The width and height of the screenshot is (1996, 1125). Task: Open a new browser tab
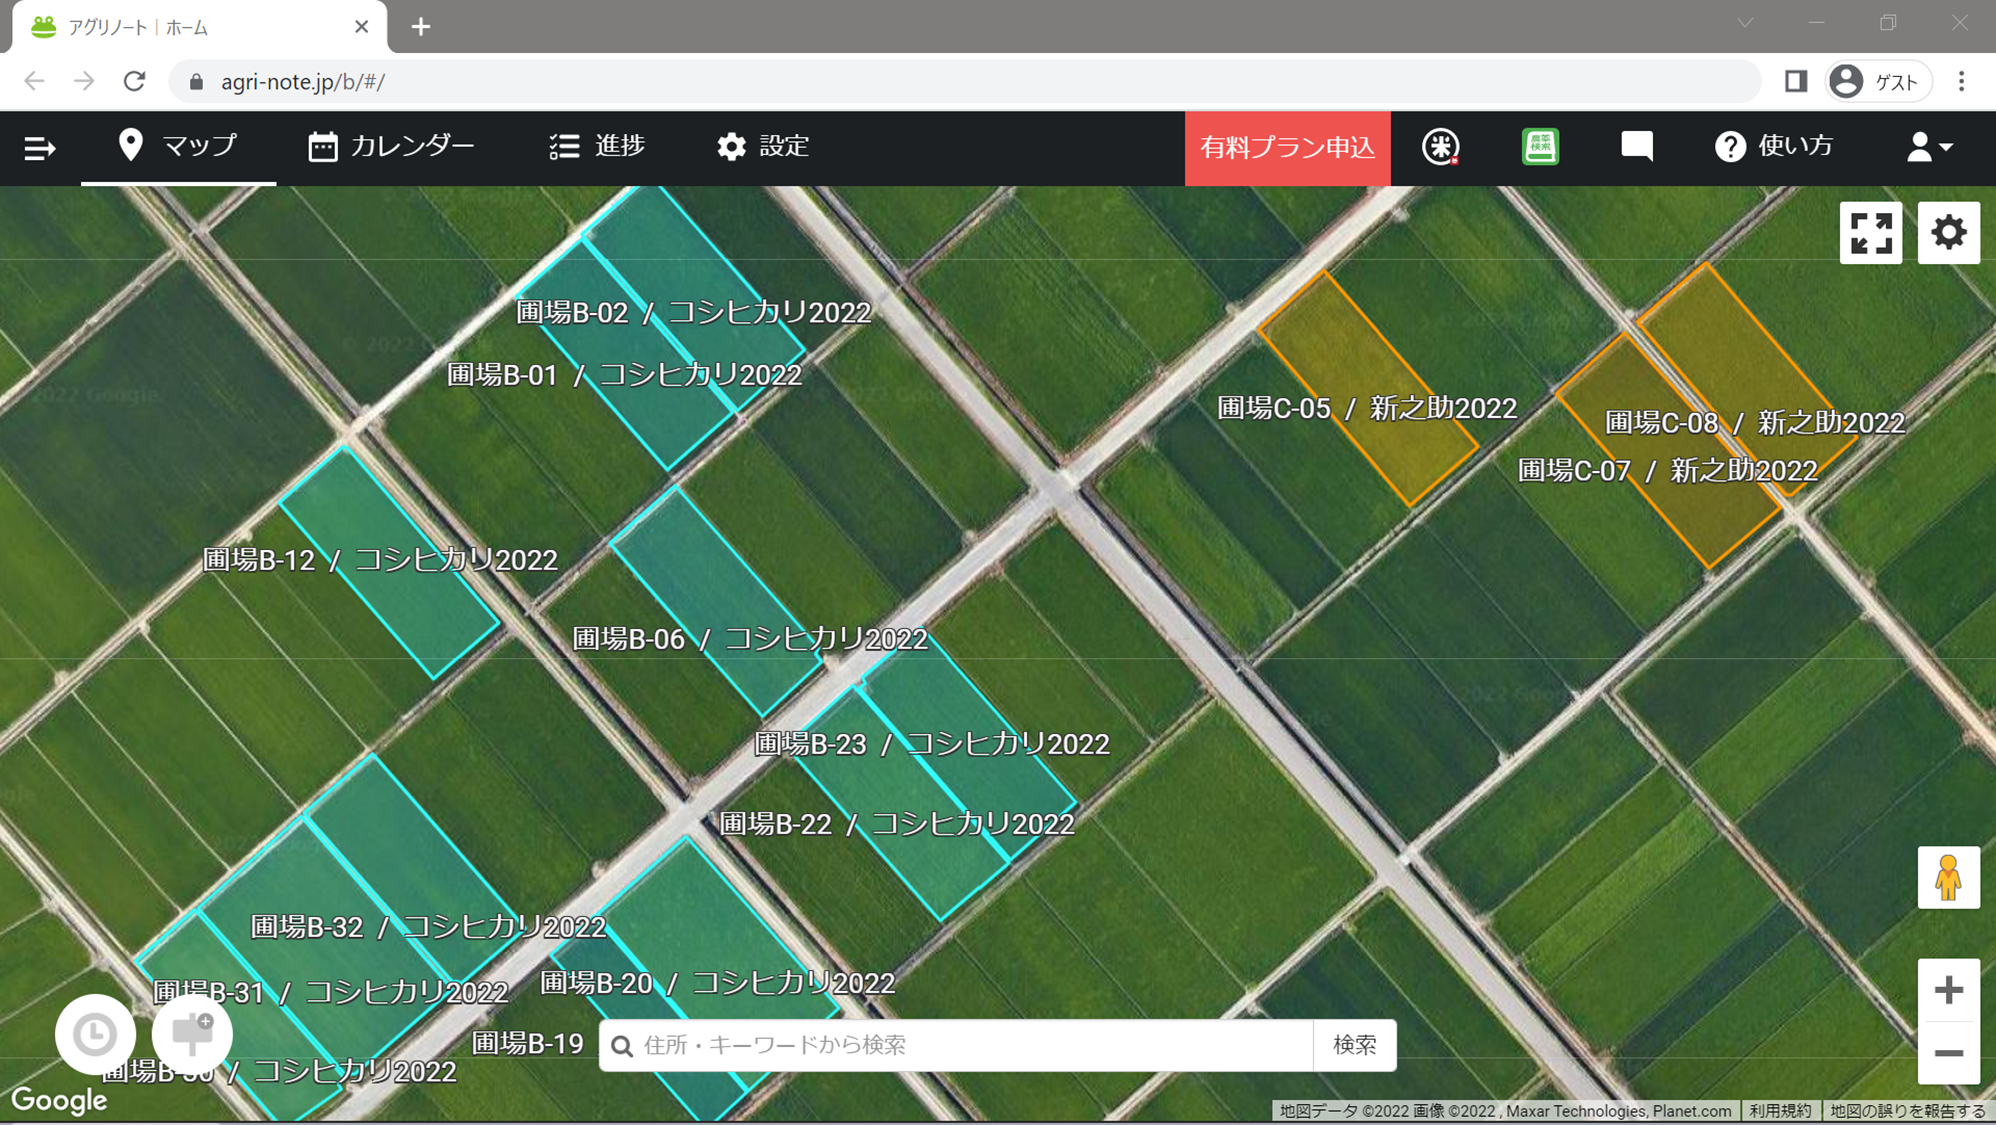421,27
